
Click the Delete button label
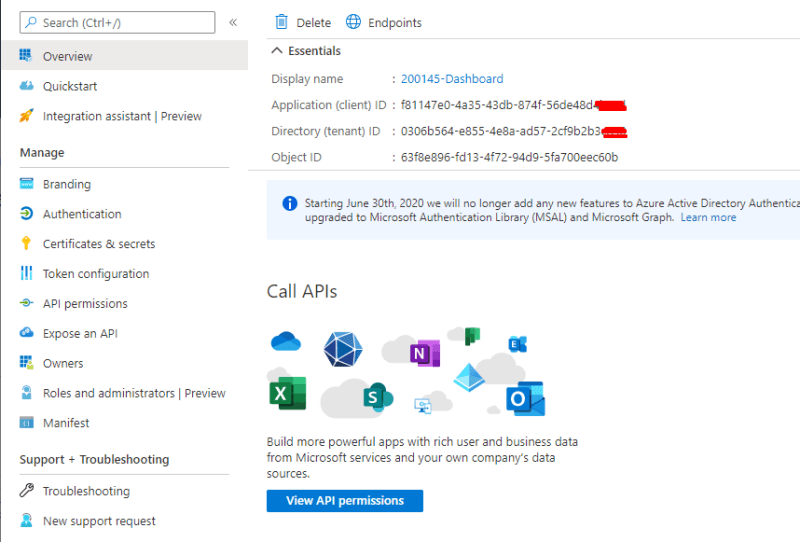tap(313, 22)
